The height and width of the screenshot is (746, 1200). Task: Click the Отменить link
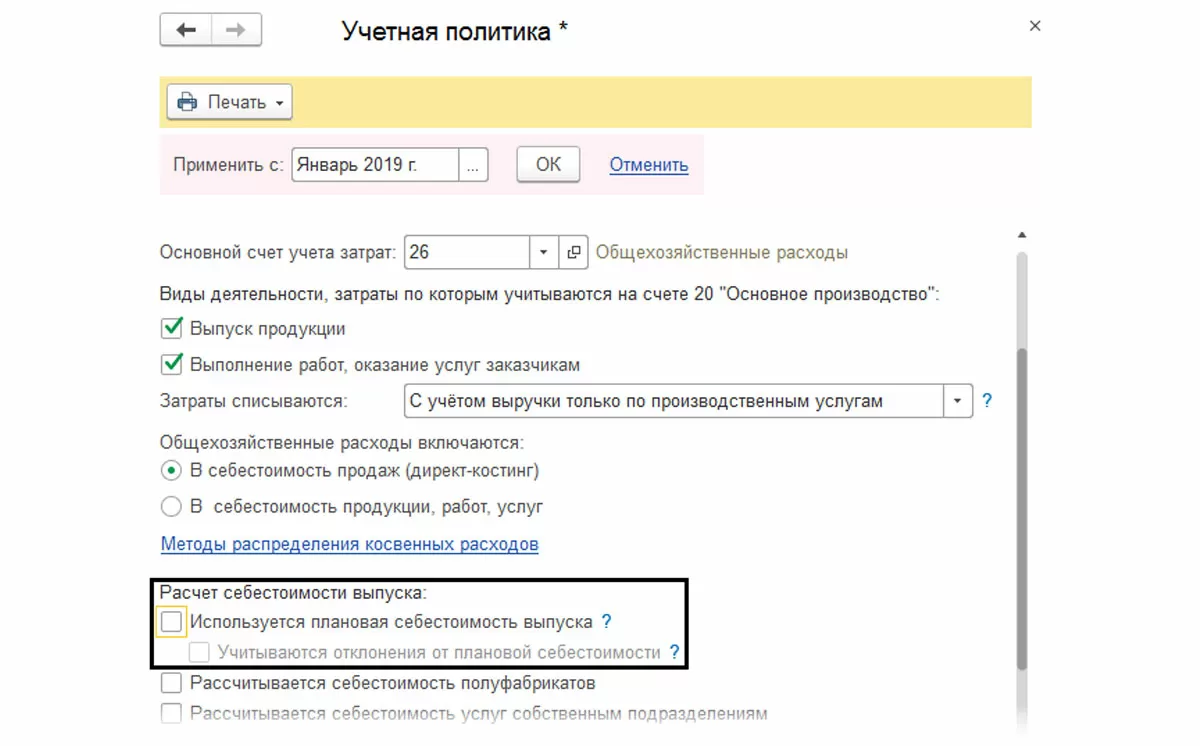point(648,165)
